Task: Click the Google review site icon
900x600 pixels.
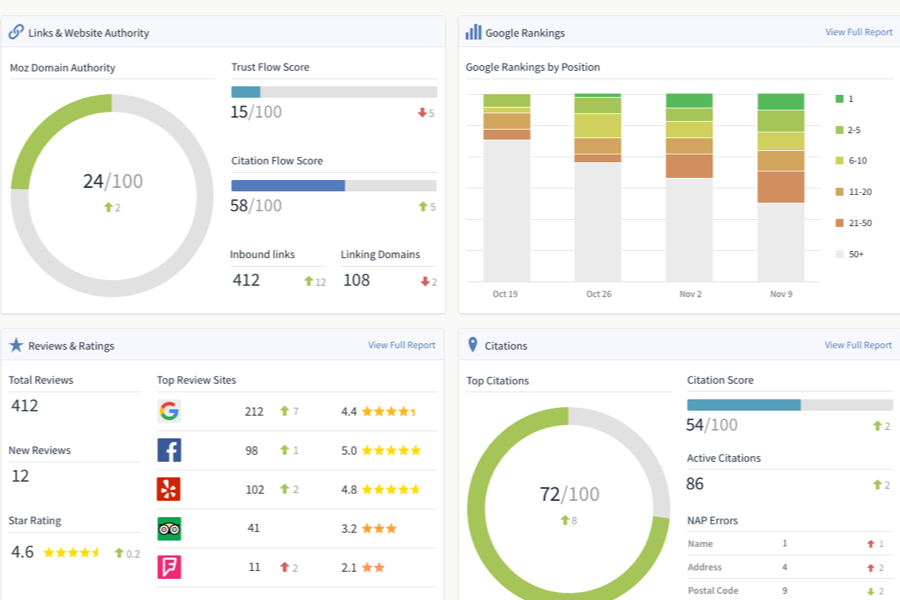Action: coord(169,411)
